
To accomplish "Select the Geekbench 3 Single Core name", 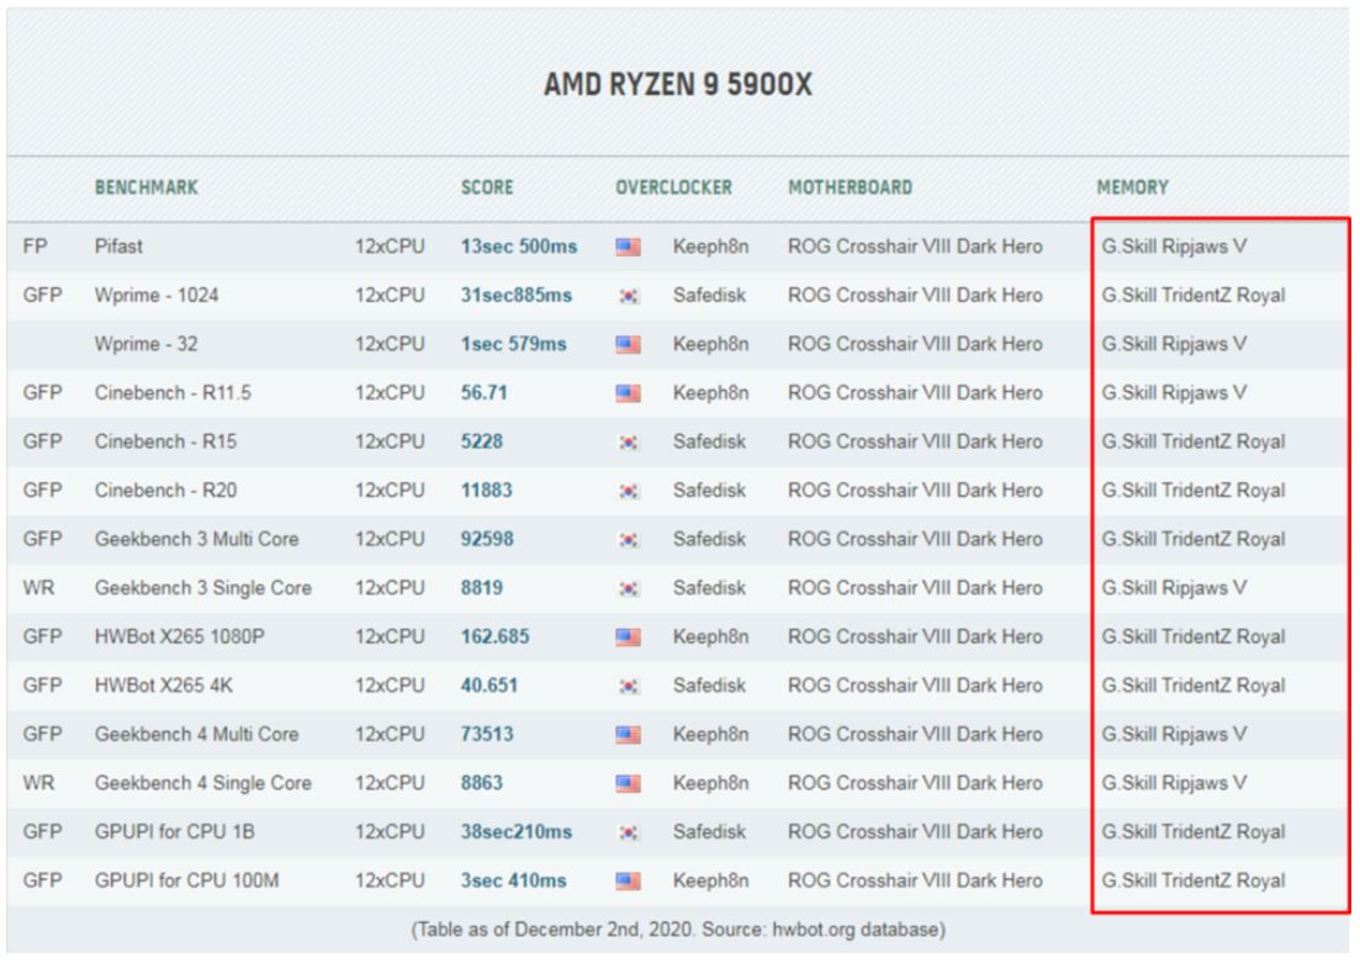I will [203, 588].
